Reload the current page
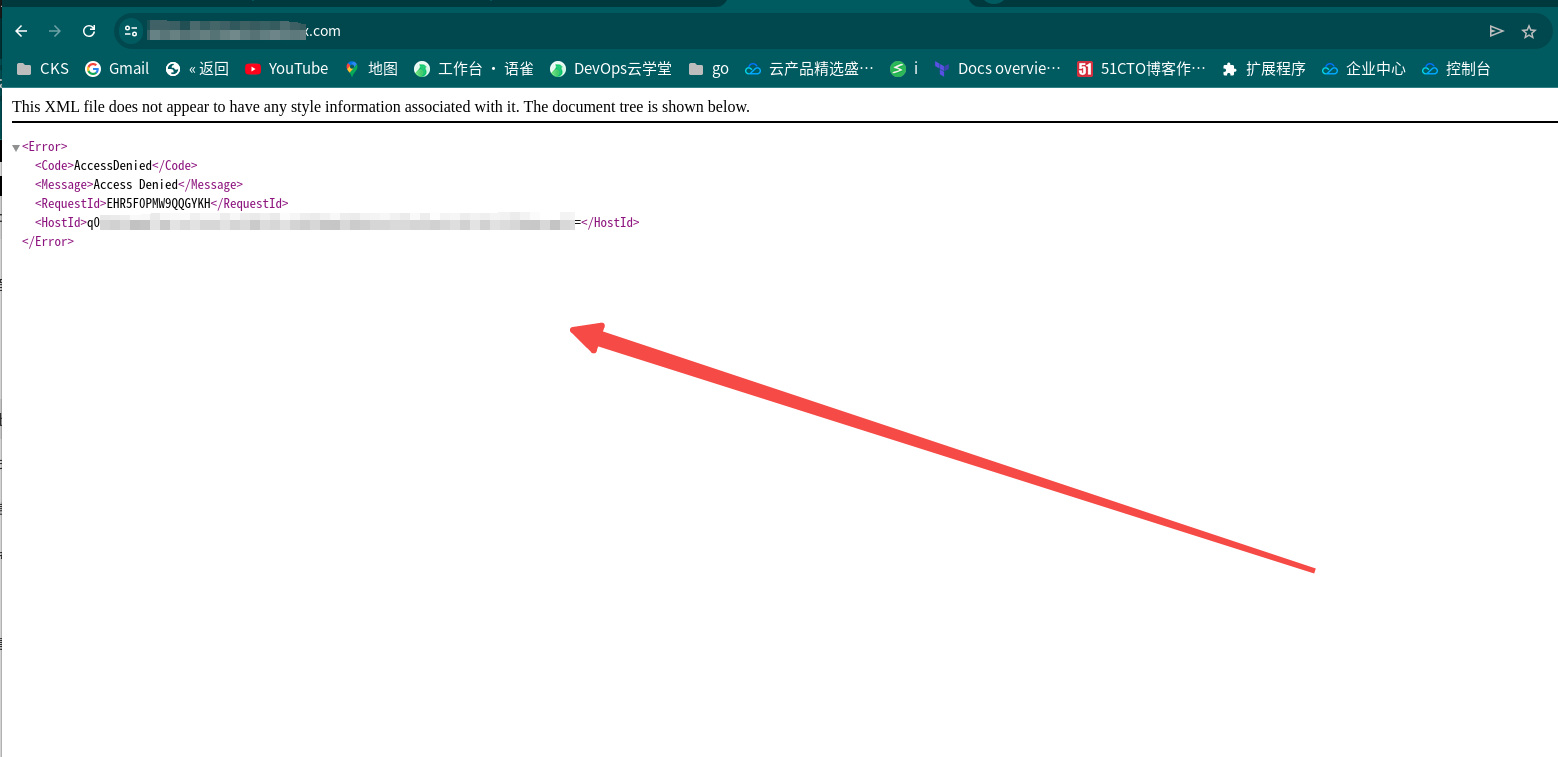Image resolution: width=1558 pixels, height=757 pixels. [x=88, y=31]
